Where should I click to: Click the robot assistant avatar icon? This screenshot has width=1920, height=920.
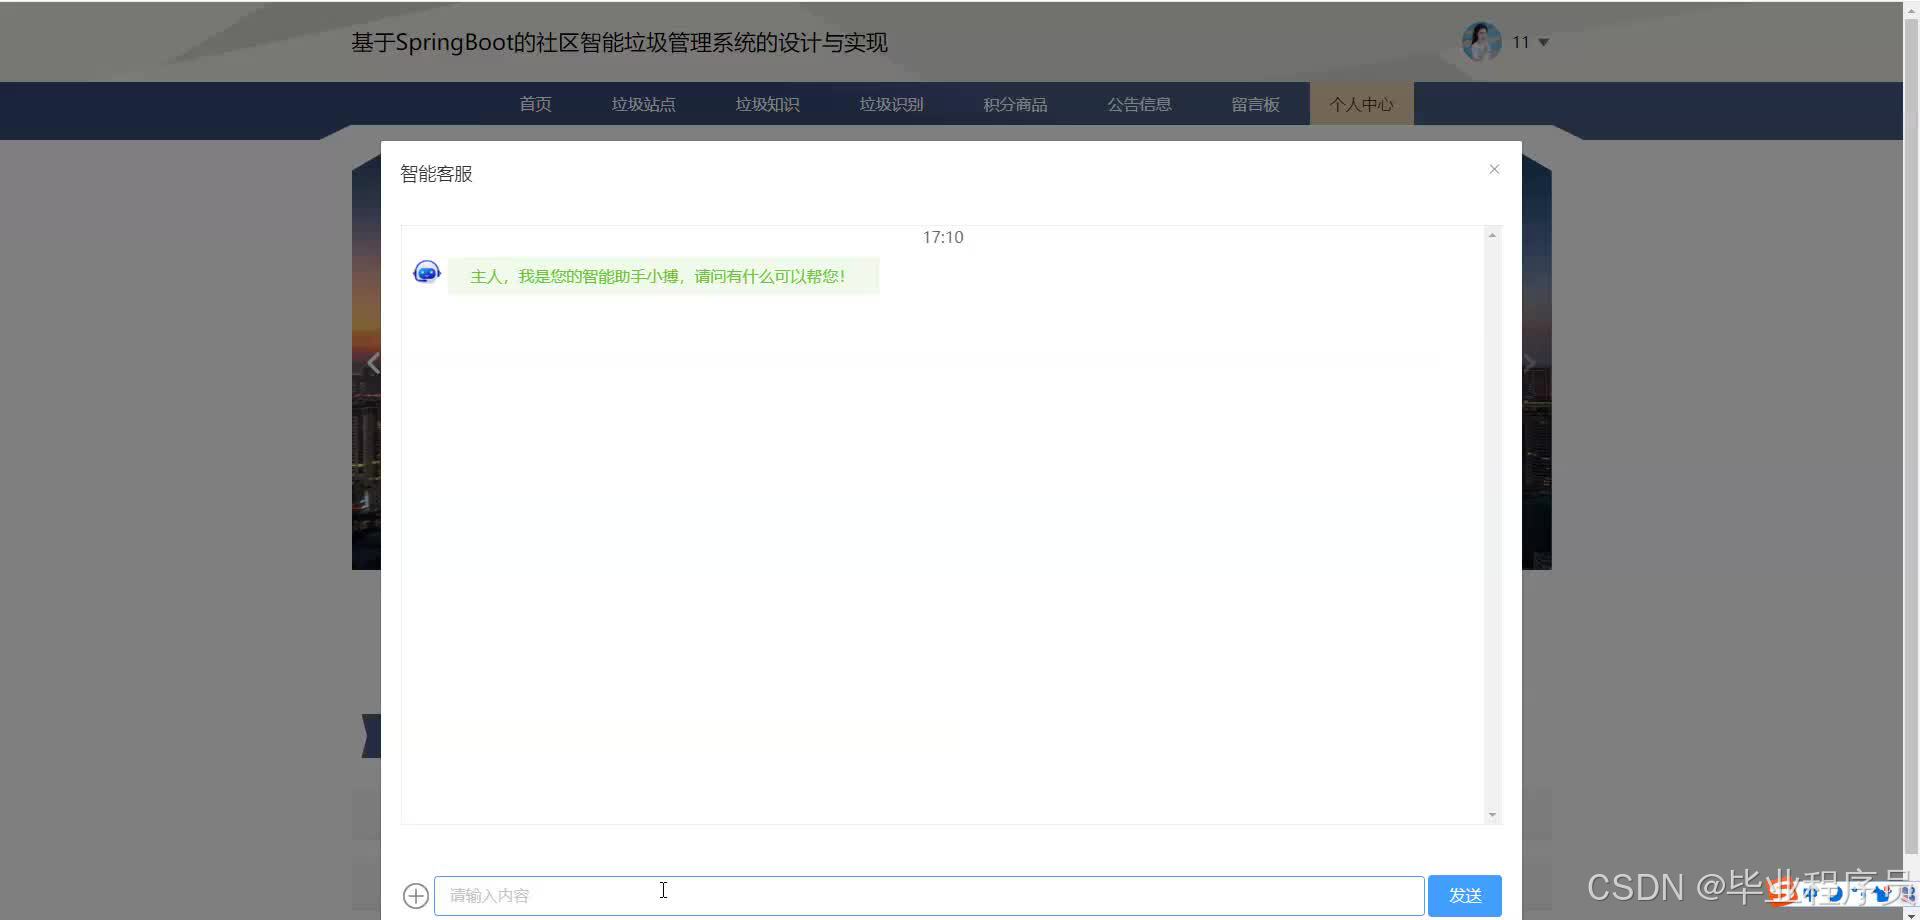point(427,272)
